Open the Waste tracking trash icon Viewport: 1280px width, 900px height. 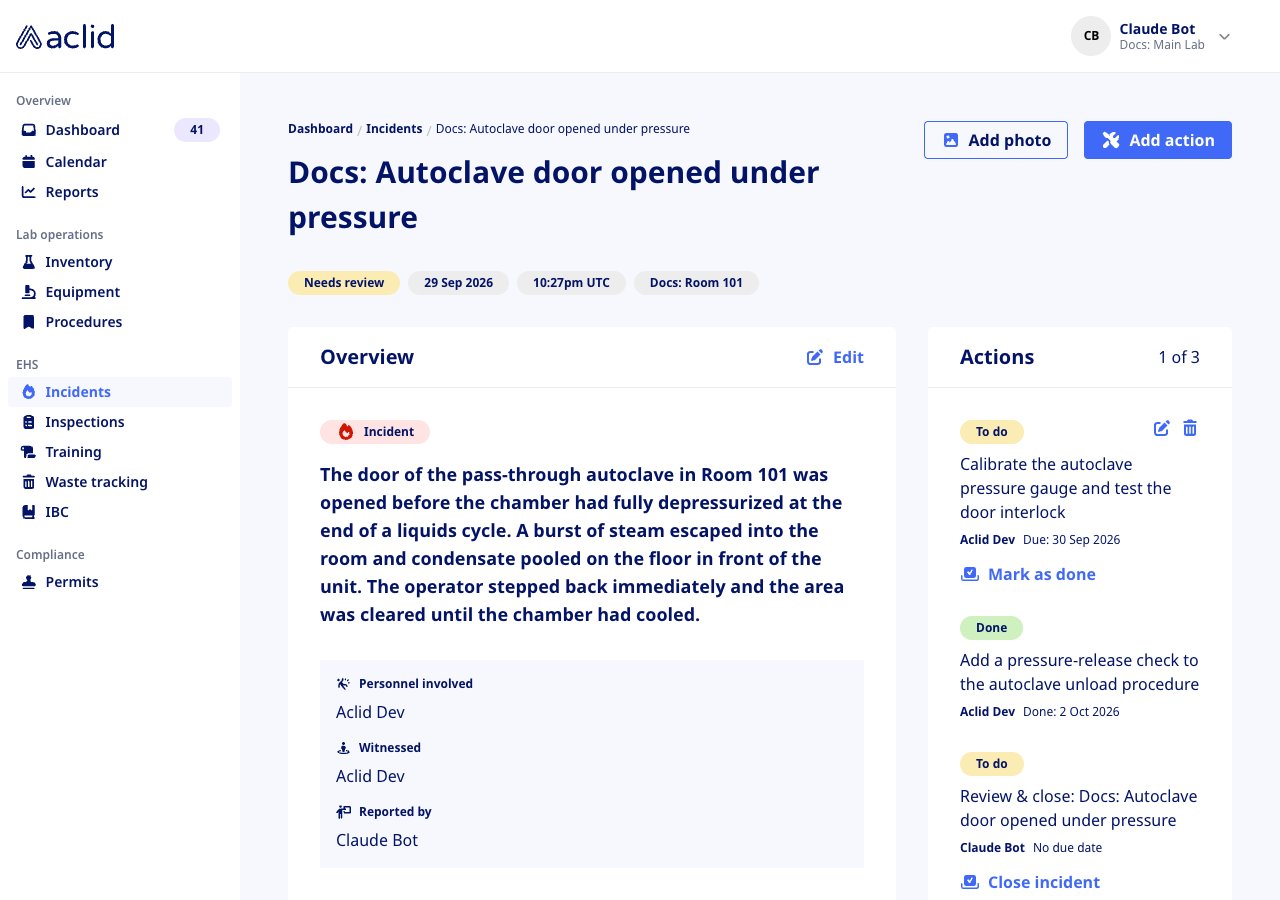[x=29, y=482]
